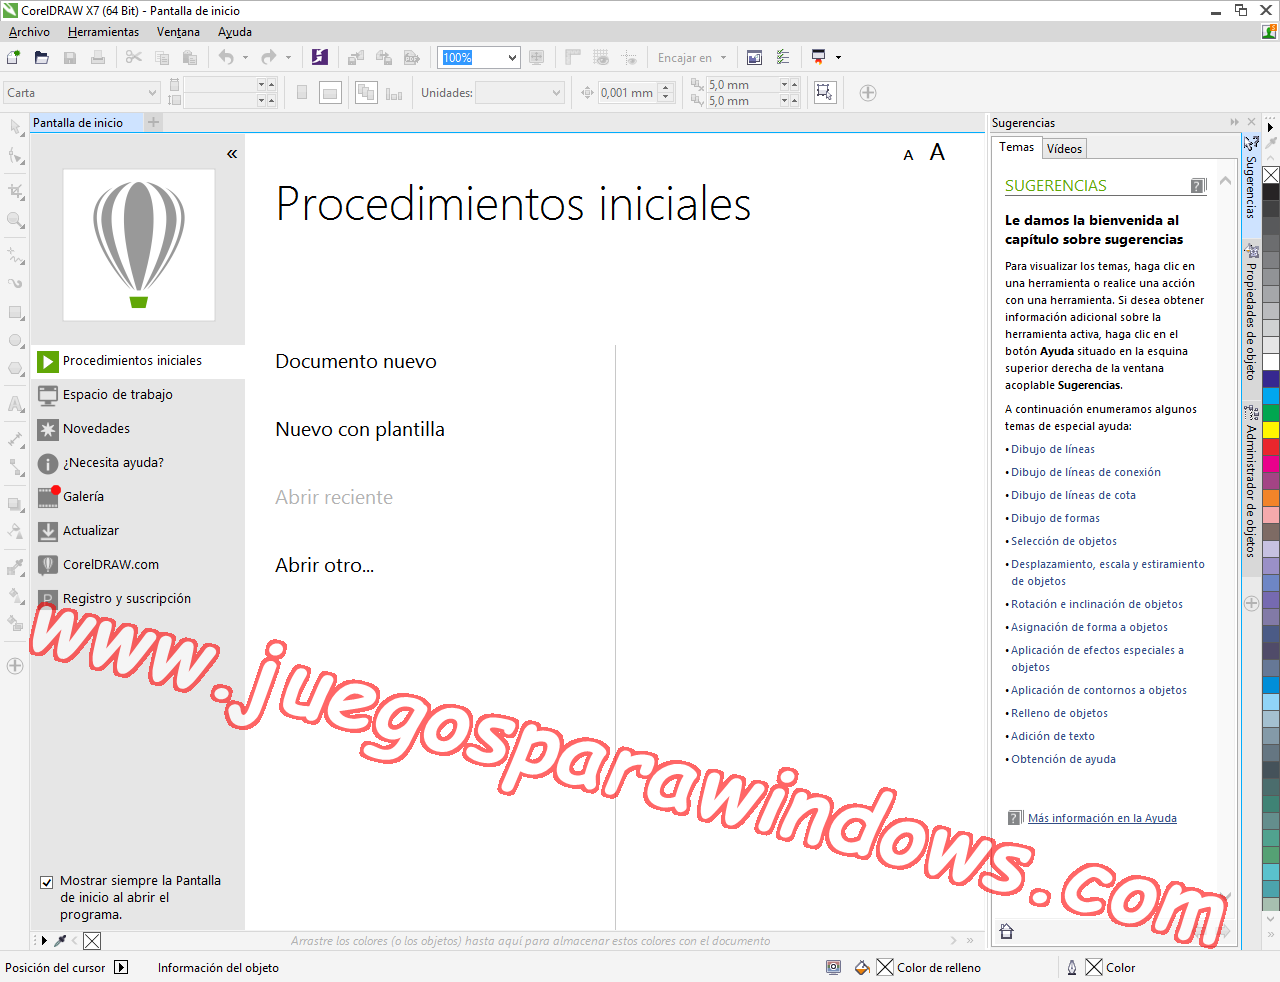Select the Zoom magnifier tool
Viewport: 1280px width, 982px height.
[15, 219]
